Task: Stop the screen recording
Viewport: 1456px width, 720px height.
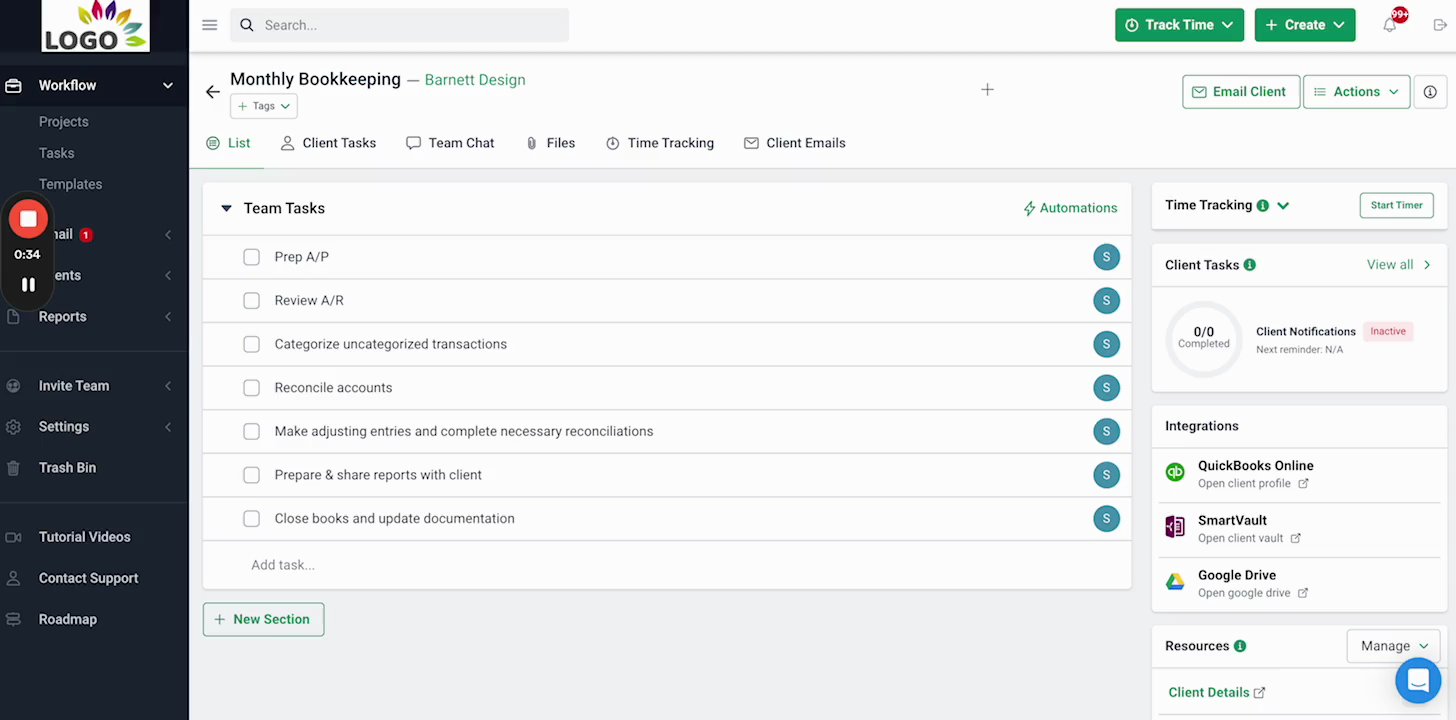Action: tap(28, 219)
